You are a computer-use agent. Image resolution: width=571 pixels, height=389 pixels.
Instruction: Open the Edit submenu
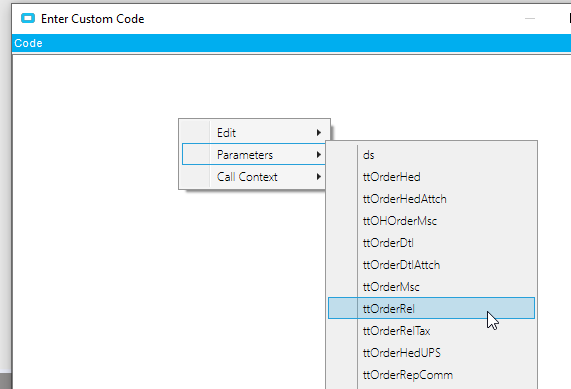tap(254, 133)
